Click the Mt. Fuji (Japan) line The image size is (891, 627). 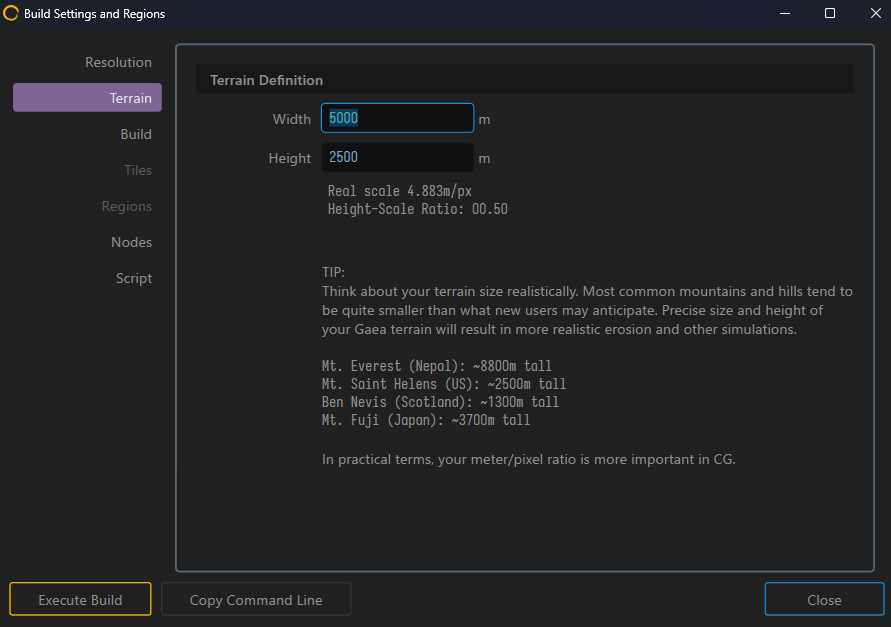[426, 420]
